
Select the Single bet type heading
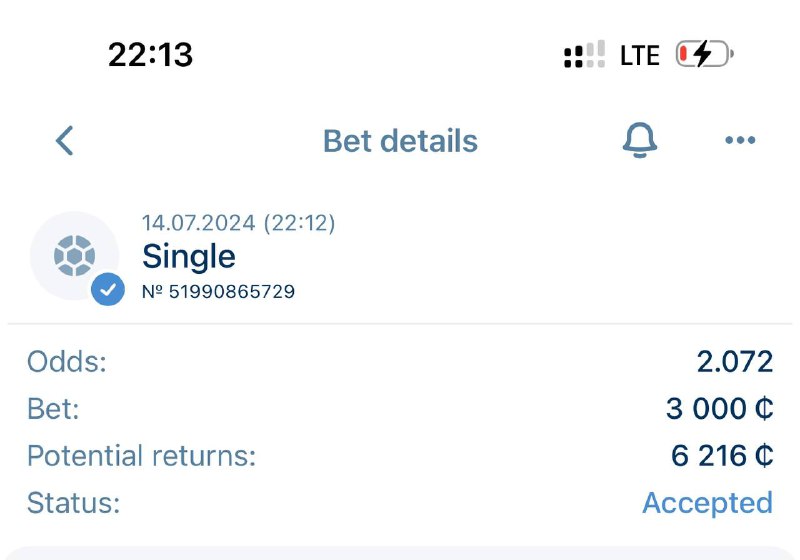click(x=189, y=257)
